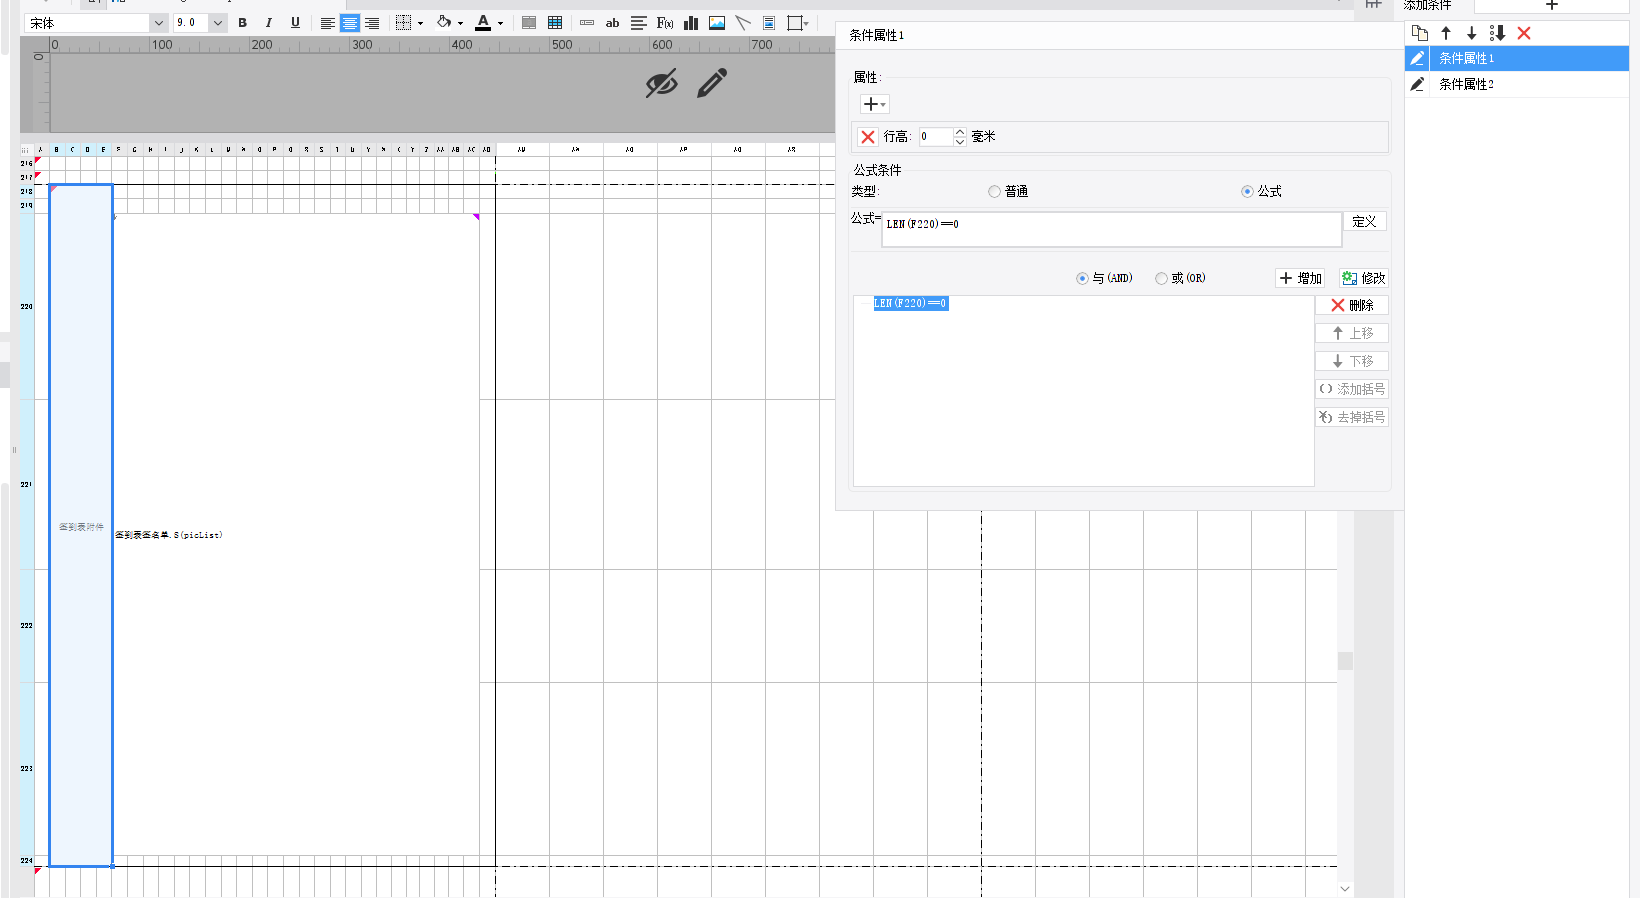Click row header 222

(27, 626)
